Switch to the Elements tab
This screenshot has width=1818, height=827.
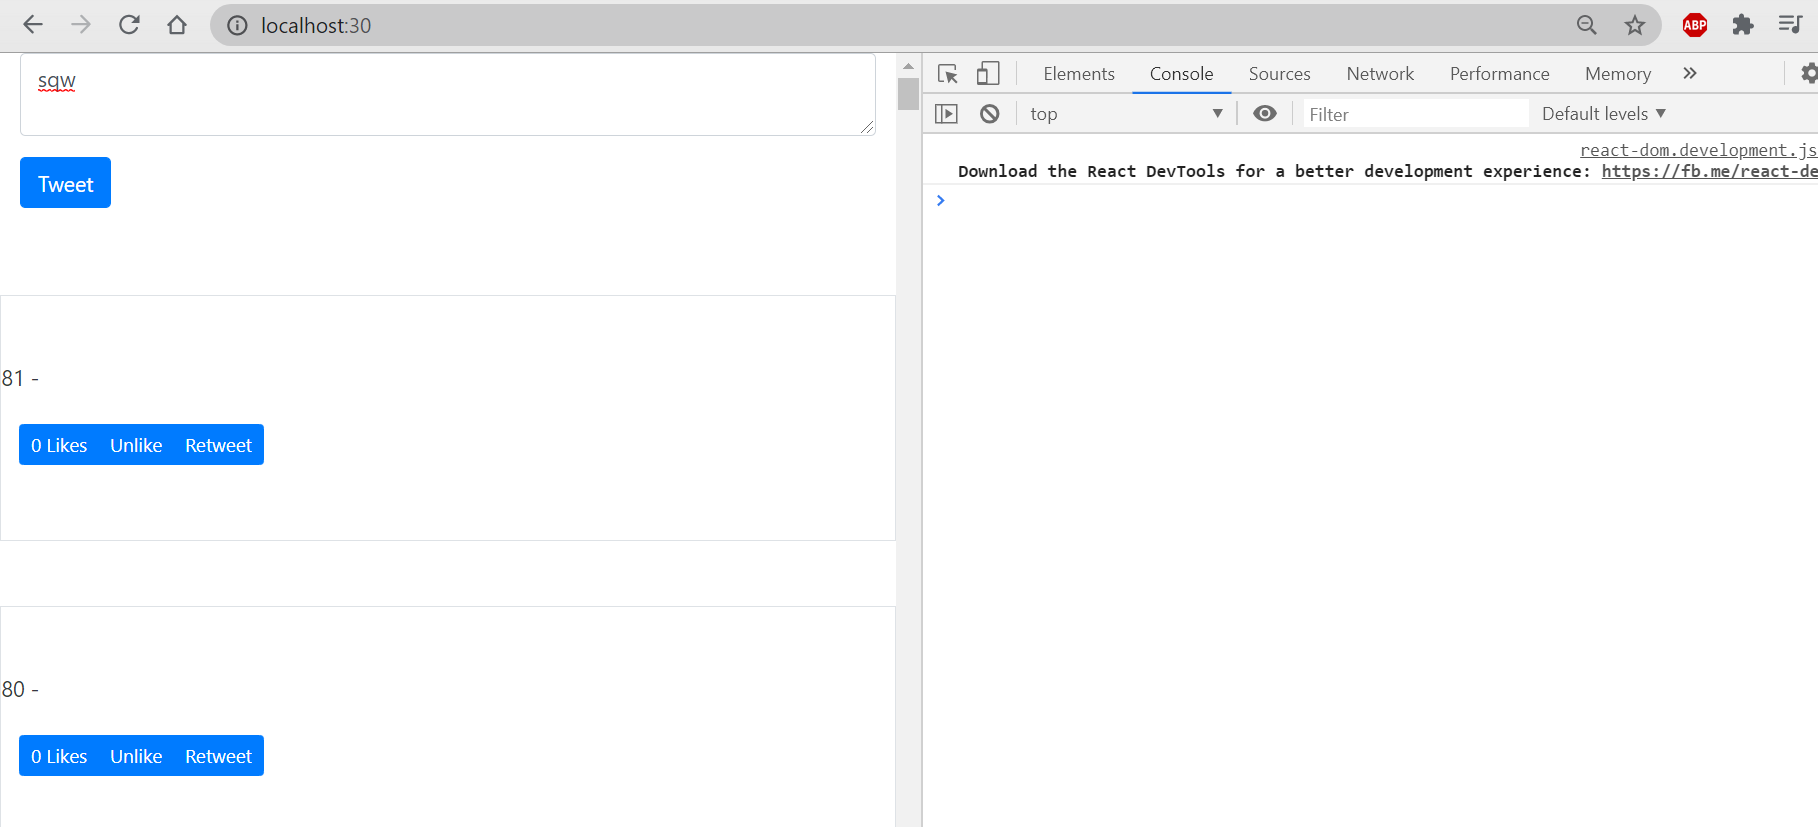point(1079,74)
